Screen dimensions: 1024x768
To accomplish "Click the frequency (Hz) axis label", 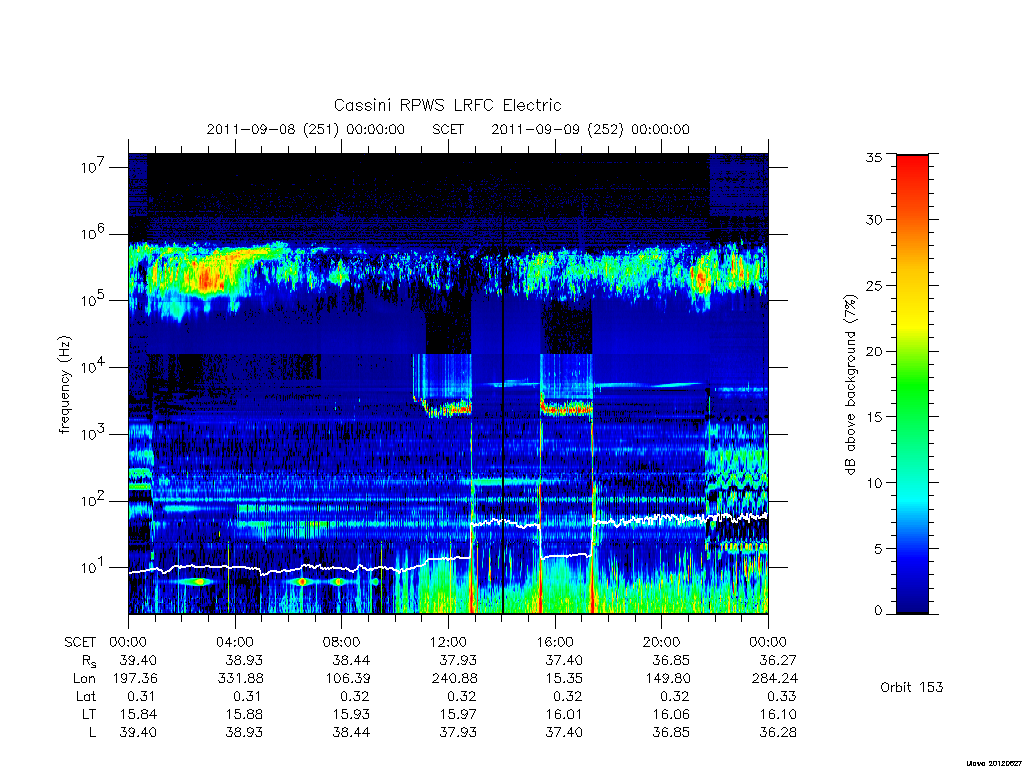I will 64,385.
